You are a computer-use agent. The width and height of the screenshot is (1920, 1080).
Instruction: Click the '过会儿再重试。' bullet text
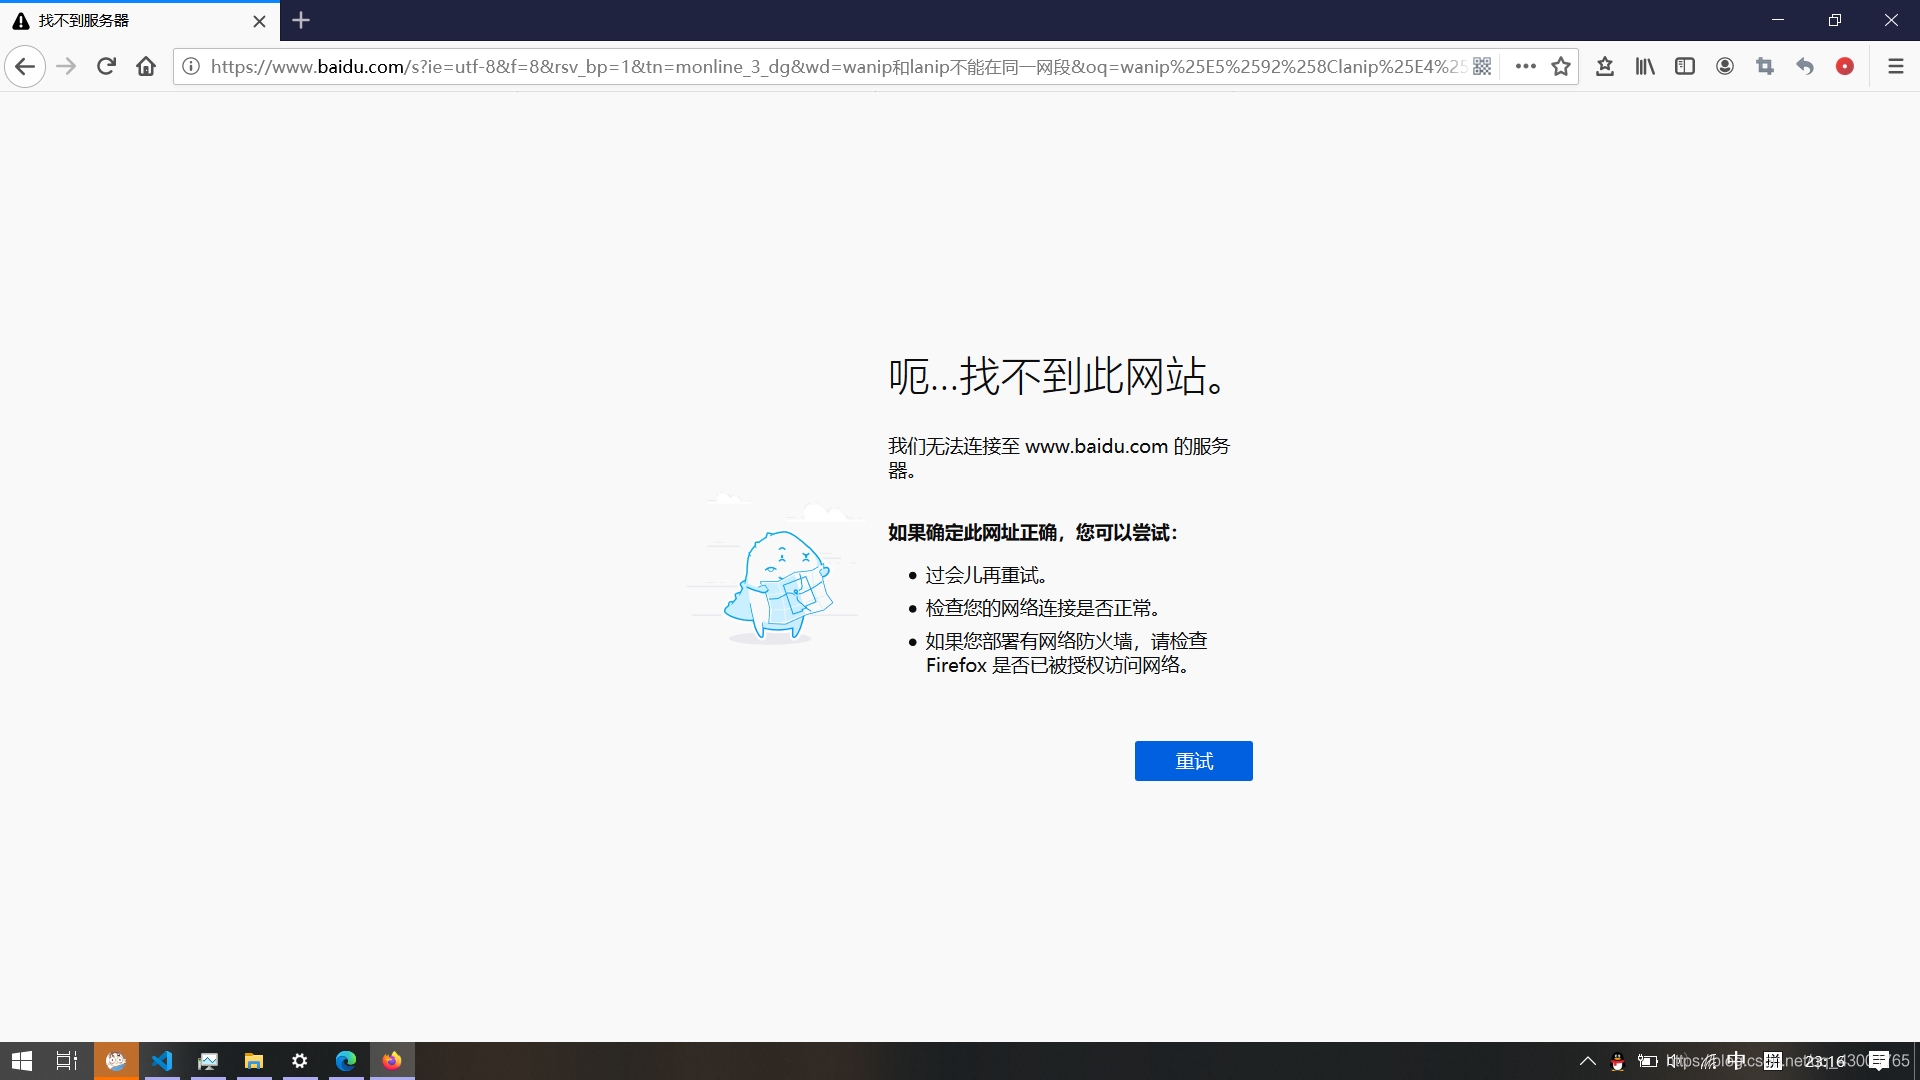(986, 576)
